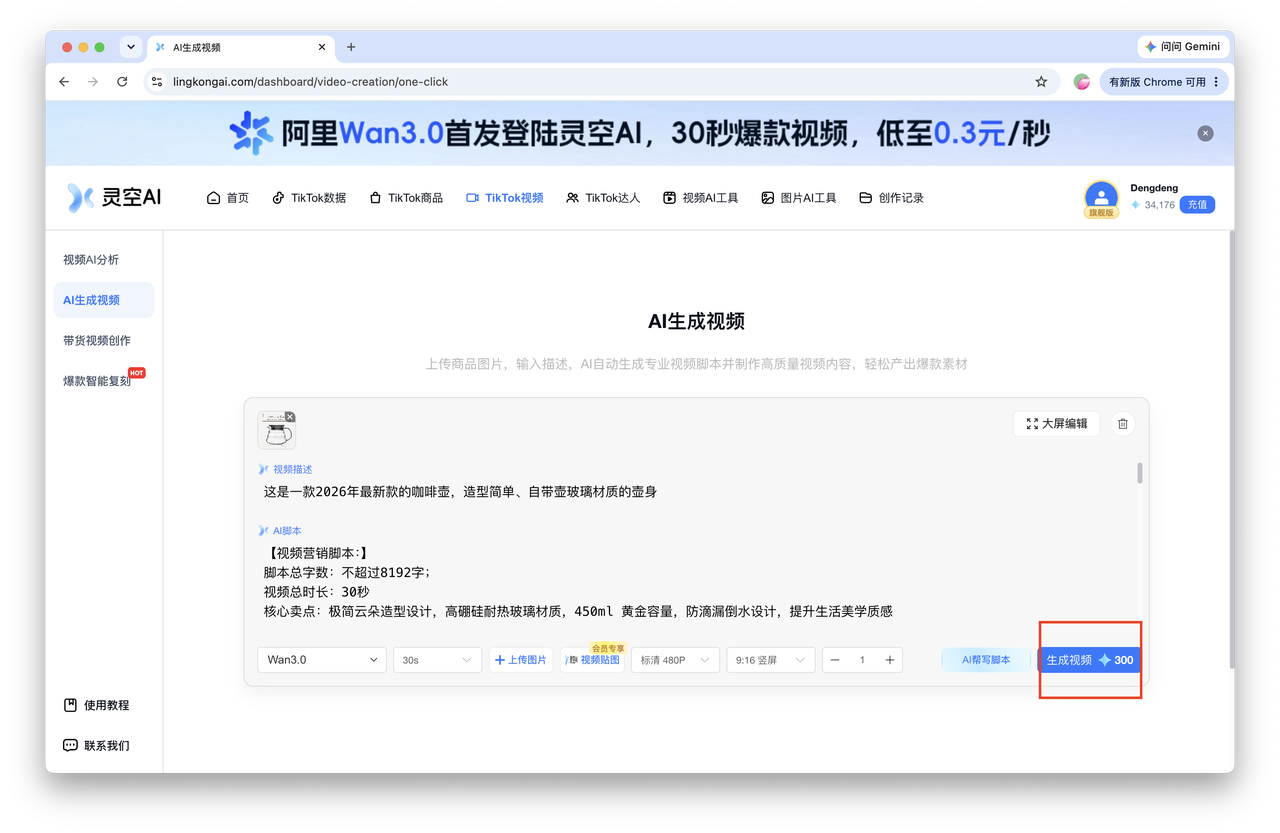The height and width of the screenshot is (833, 1280).
Task: Remove the uploaded coffee pot image
Action: (290, 416)
